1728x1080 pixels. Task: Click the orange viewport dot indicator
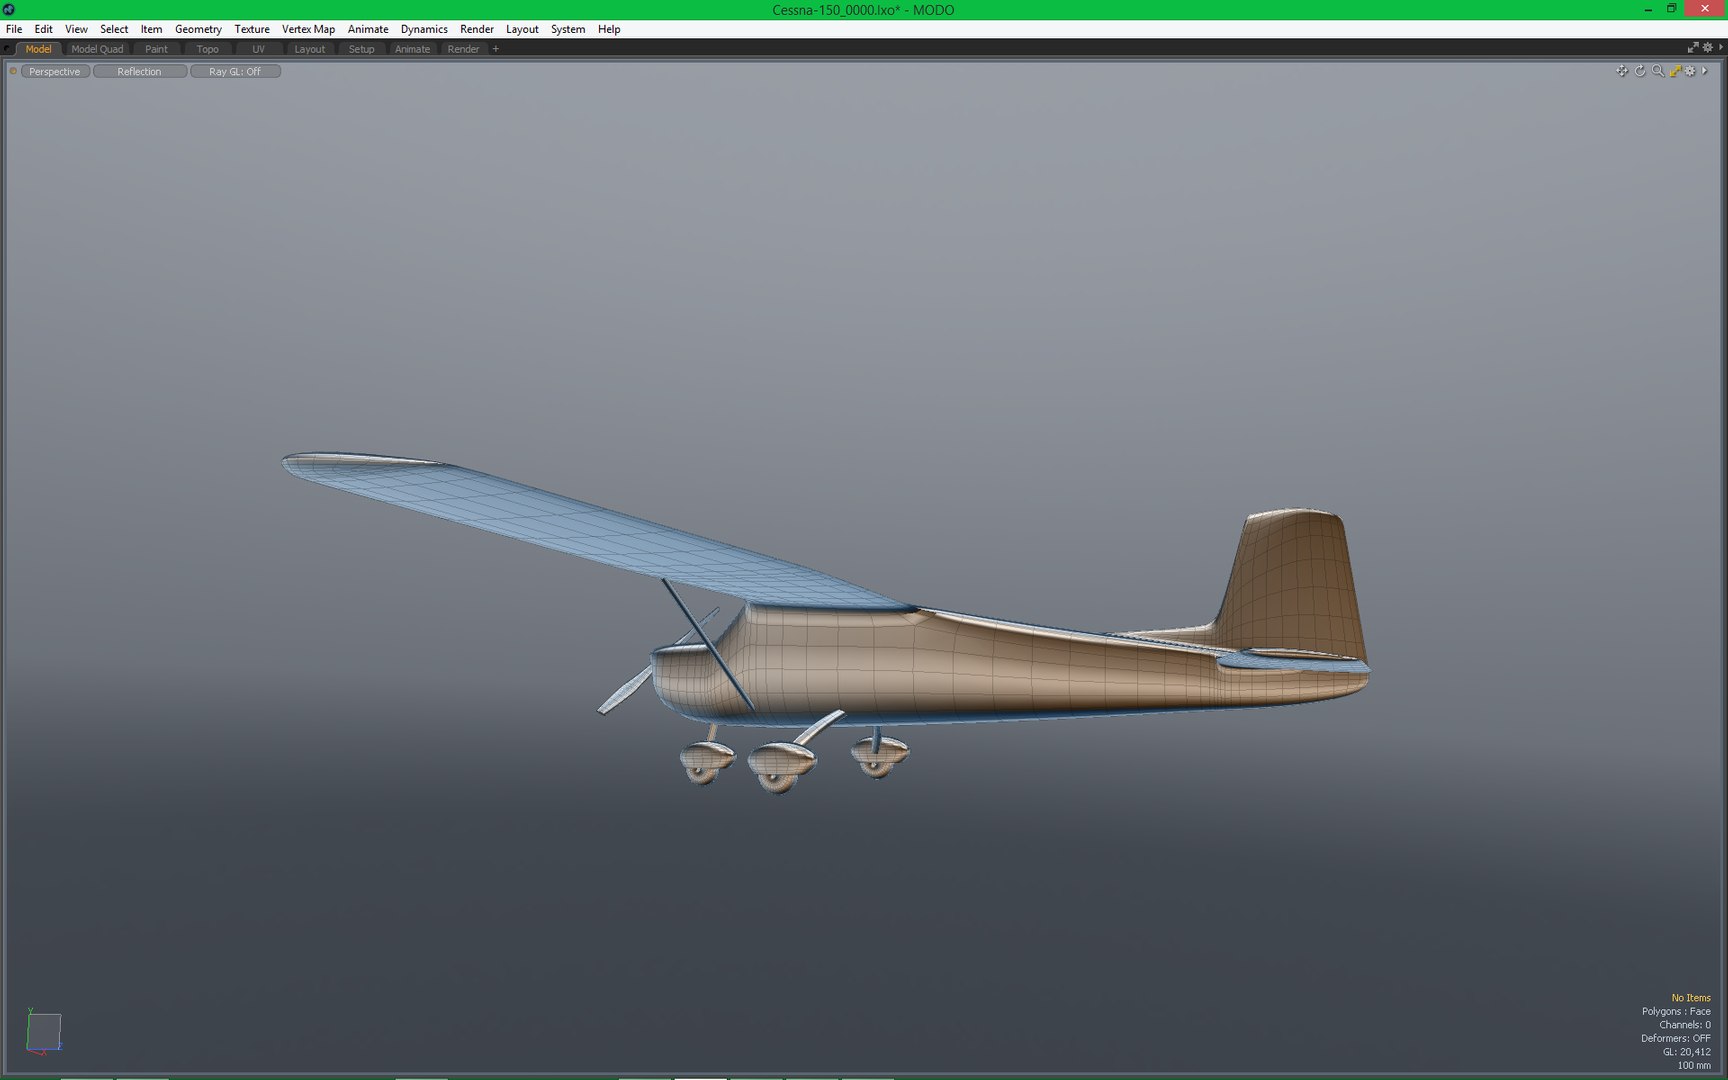pyautogui.click(x=13, y=71)
